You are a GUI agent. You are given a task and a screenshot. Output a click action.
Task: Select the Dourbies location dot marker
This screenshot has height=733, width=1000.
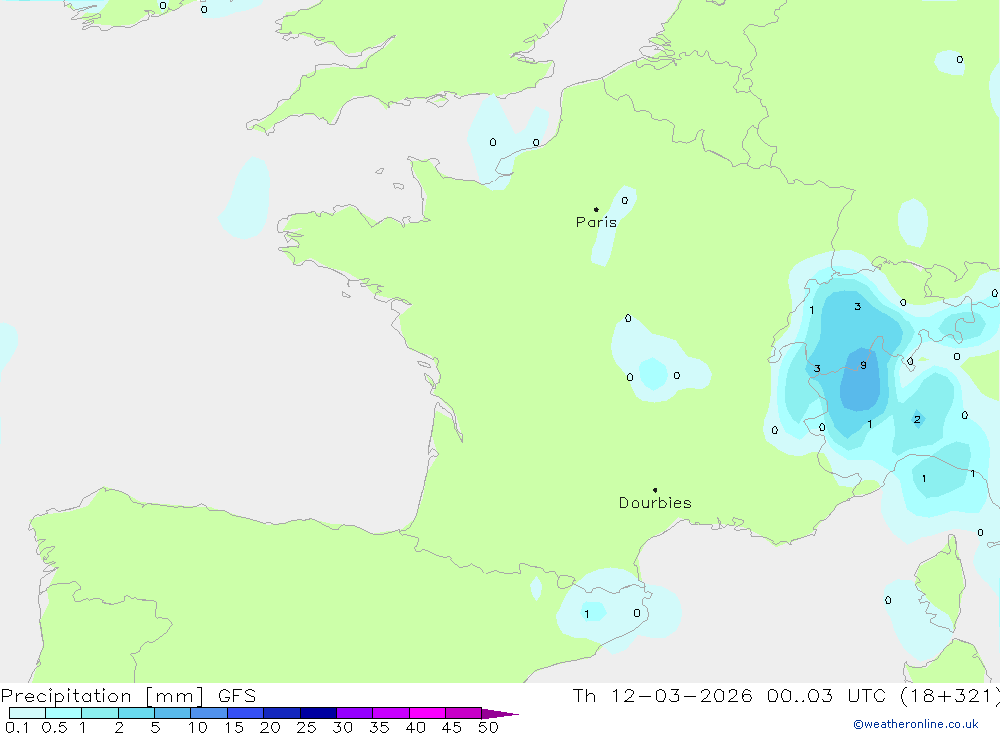(655, 490)
